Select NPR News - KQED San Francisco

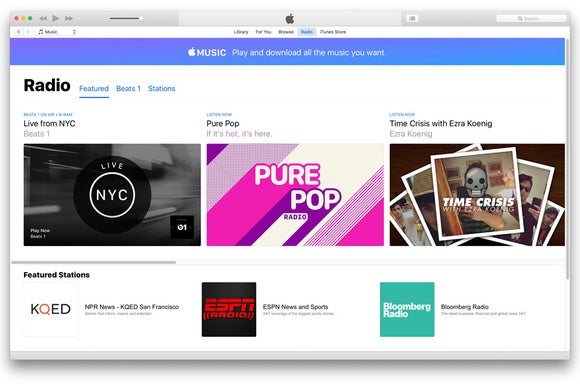pos(132,307)
